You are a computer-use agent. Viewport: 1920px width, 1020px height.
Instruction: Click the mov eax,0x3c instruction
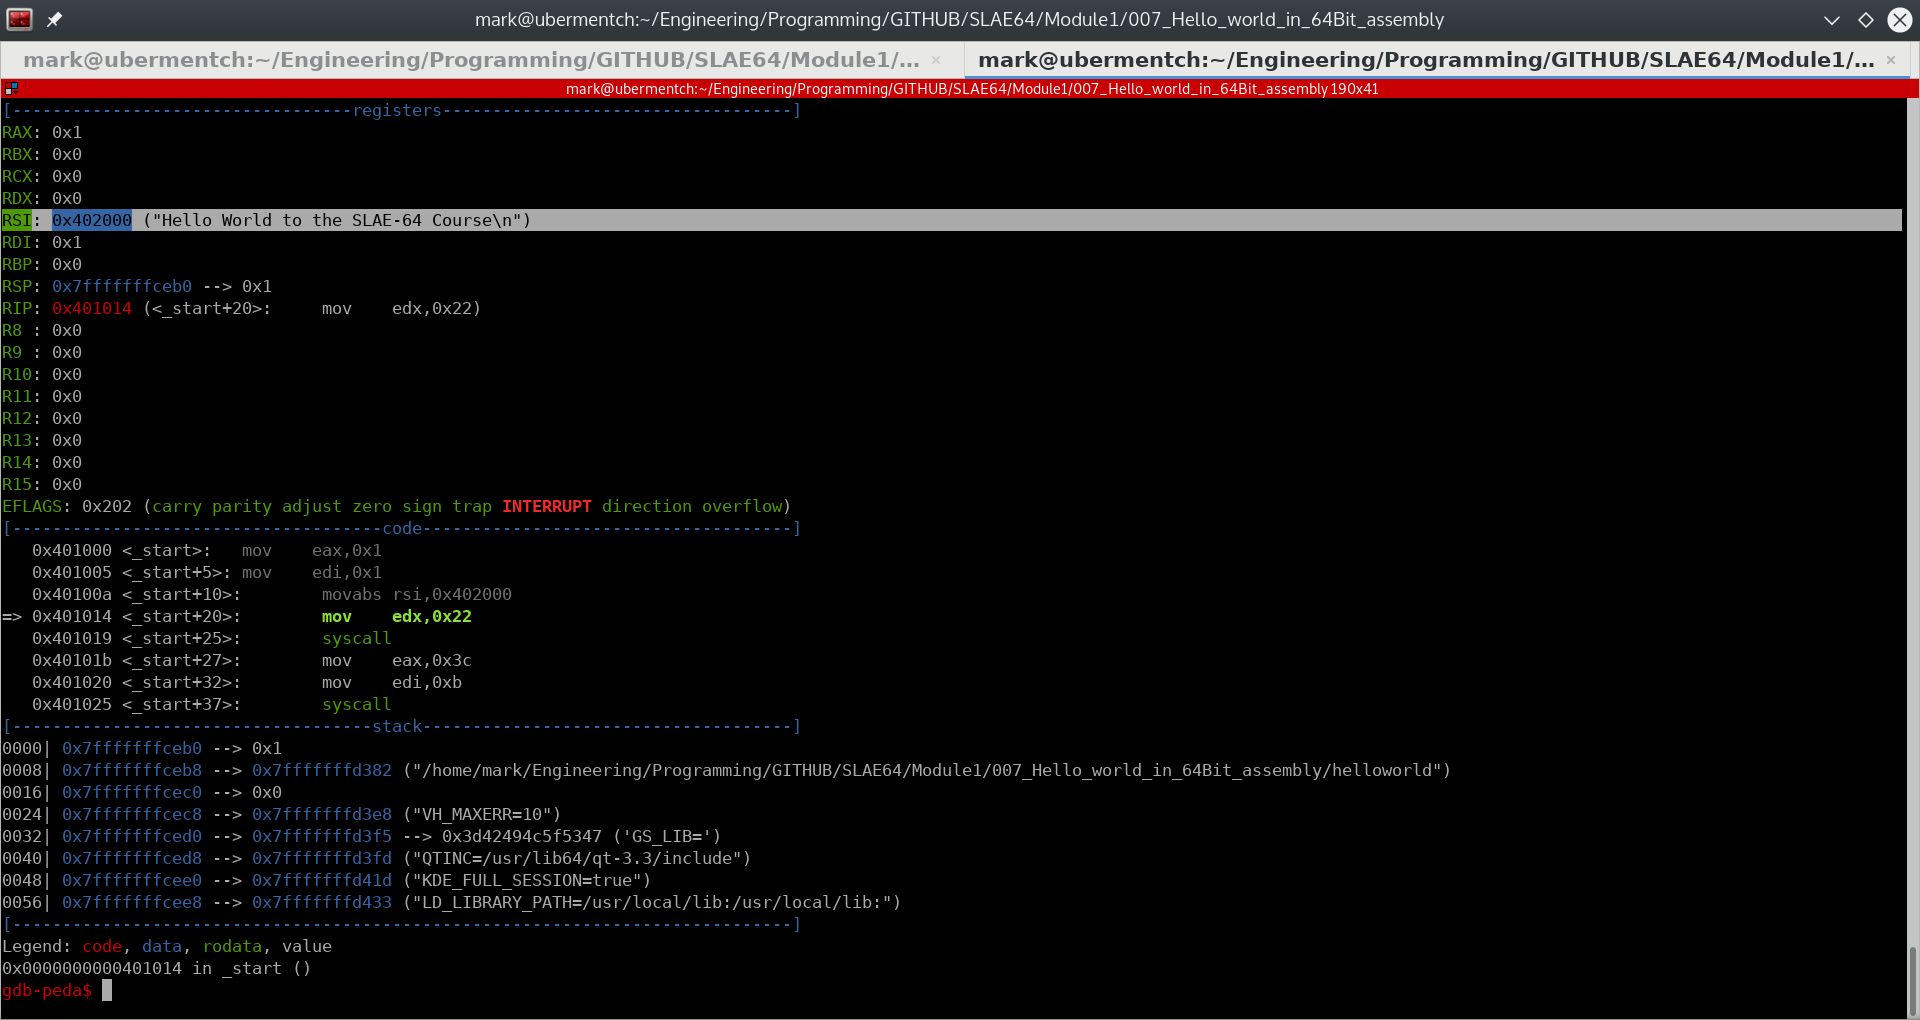click(397, 660)
